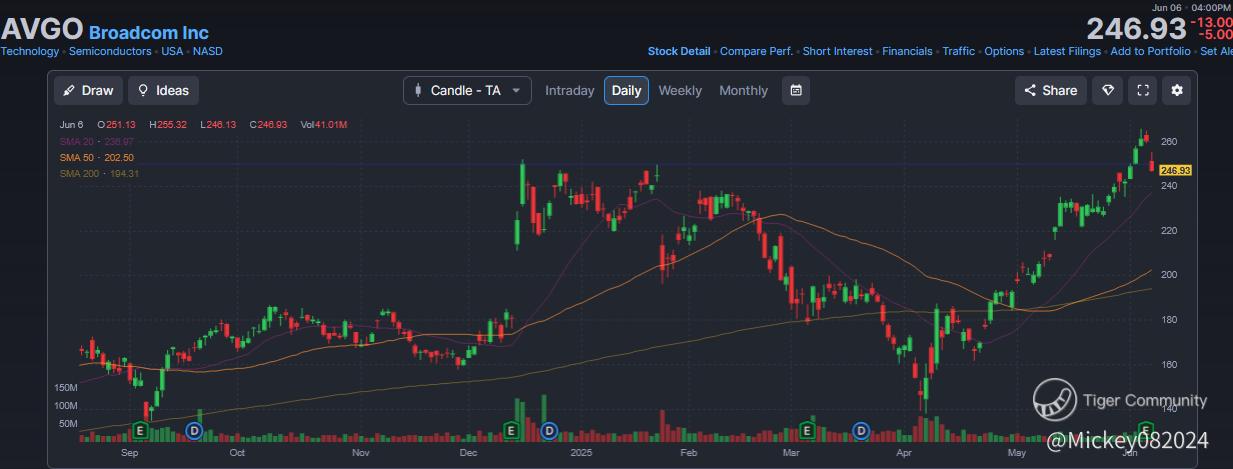Click the 150M volume axis label
This screenshot has height=469, width=1233.
click(x=66, y=387)
